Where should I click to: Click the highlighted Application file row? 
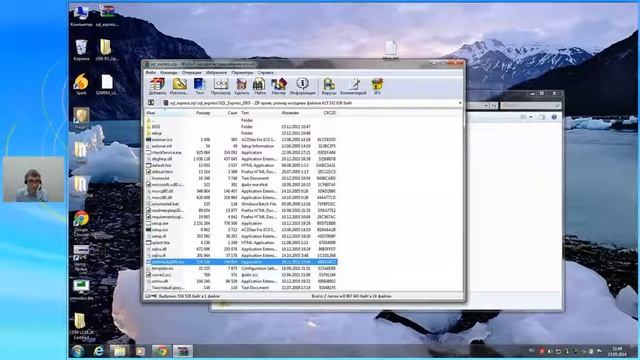(241, 262)
